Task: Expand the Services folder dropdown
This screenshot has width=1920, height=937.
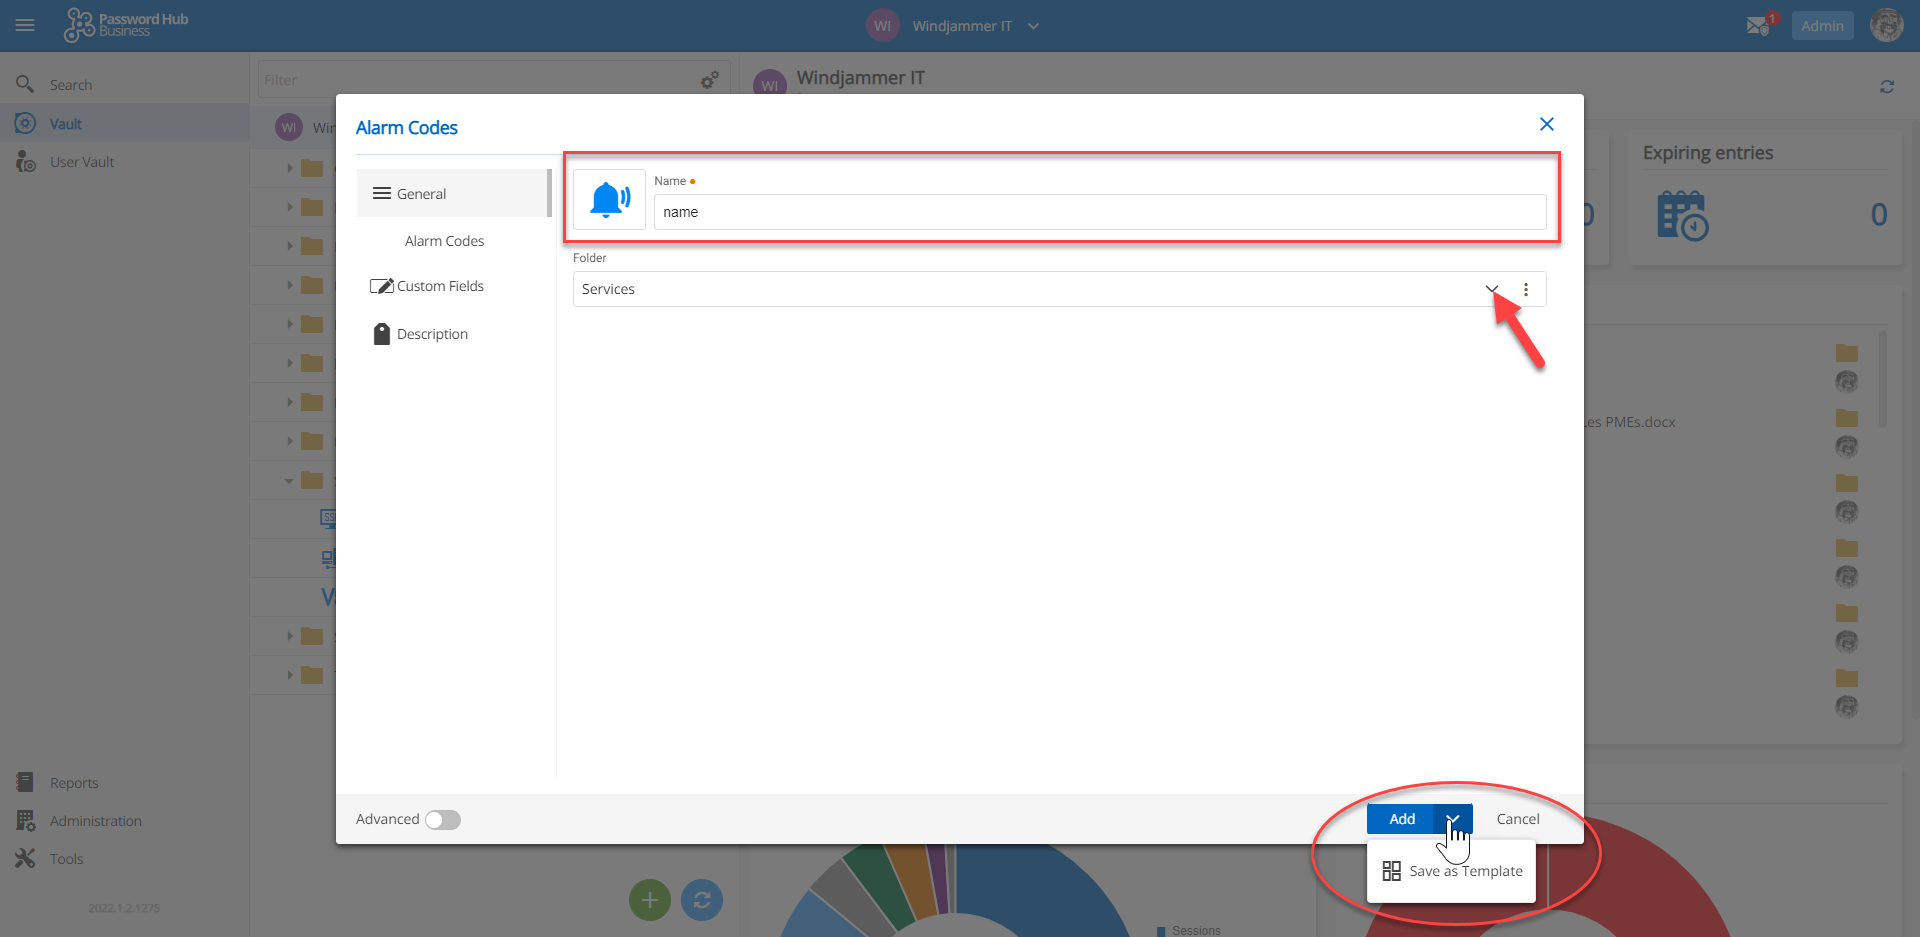Action: pyautogui.click(x=1491, y=289)
